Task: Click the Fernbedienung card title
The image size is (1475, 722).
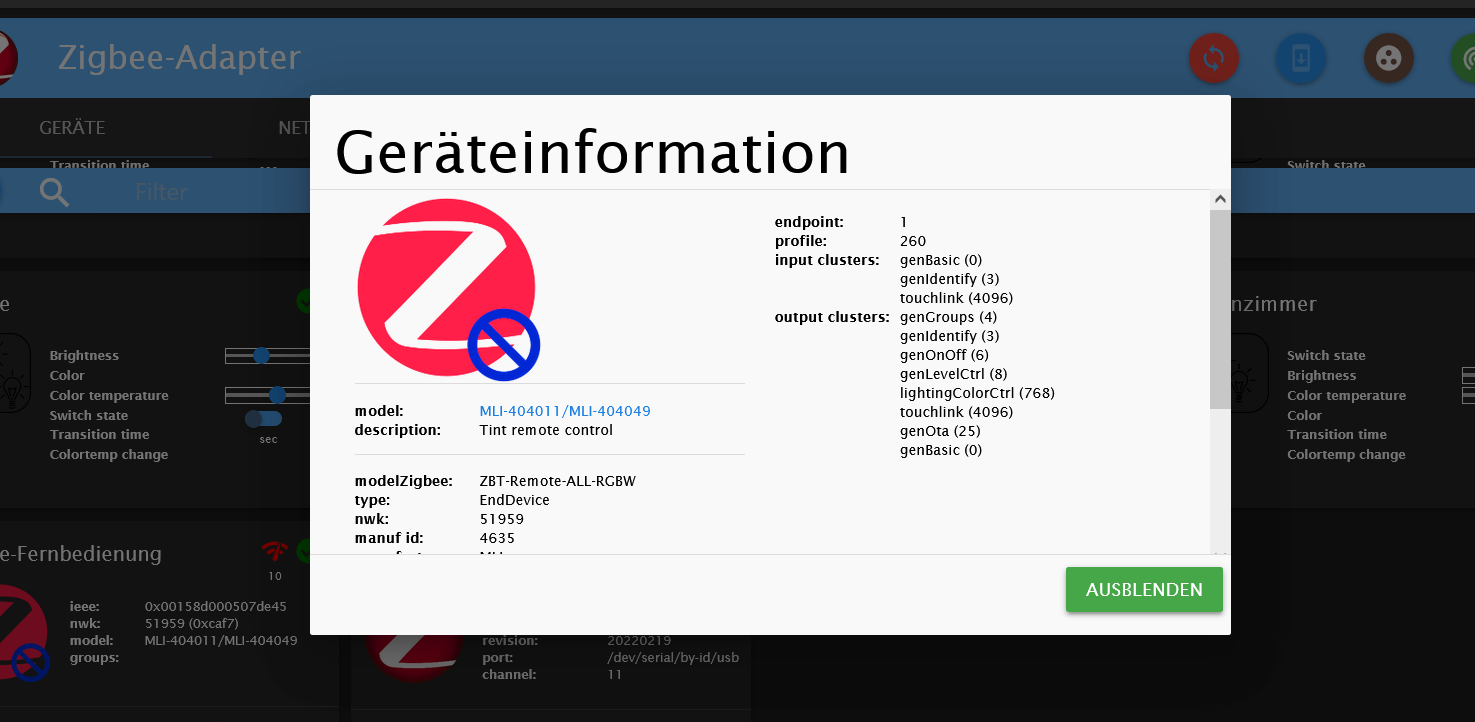Action: pyautogui.click(x=81, y=554)
